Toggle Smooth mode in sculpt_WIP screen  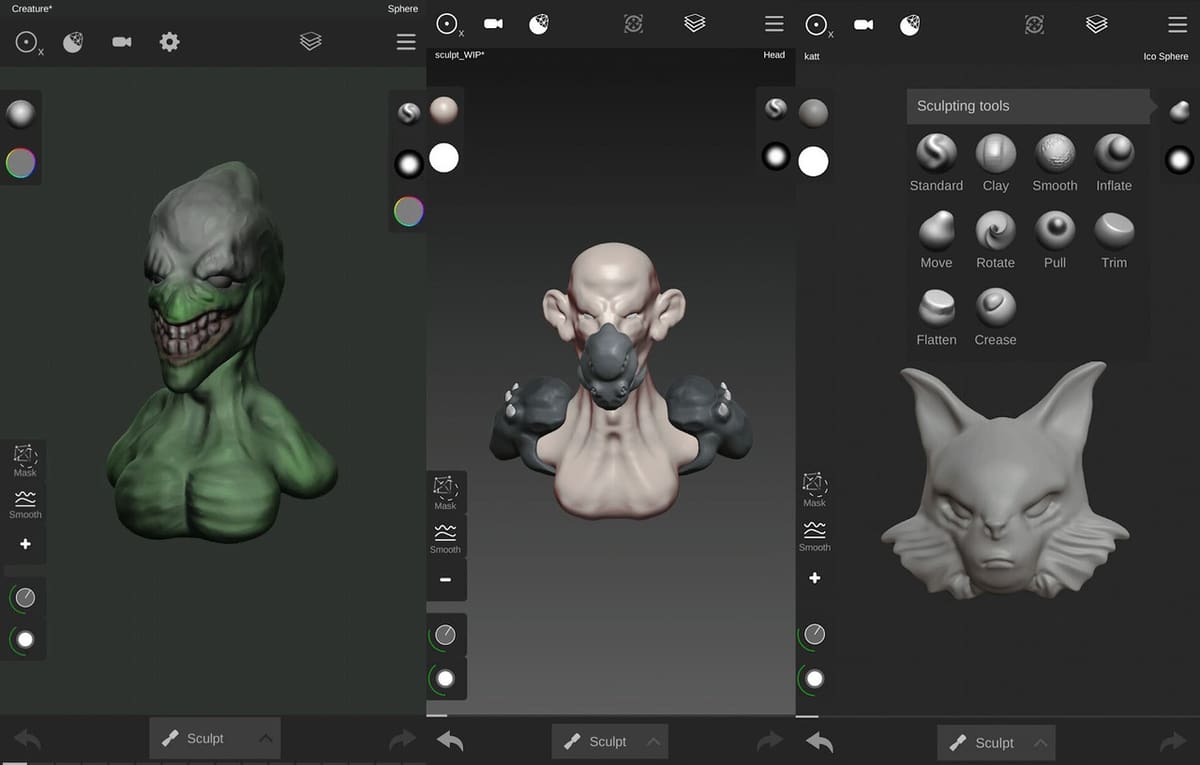(446, 537)
